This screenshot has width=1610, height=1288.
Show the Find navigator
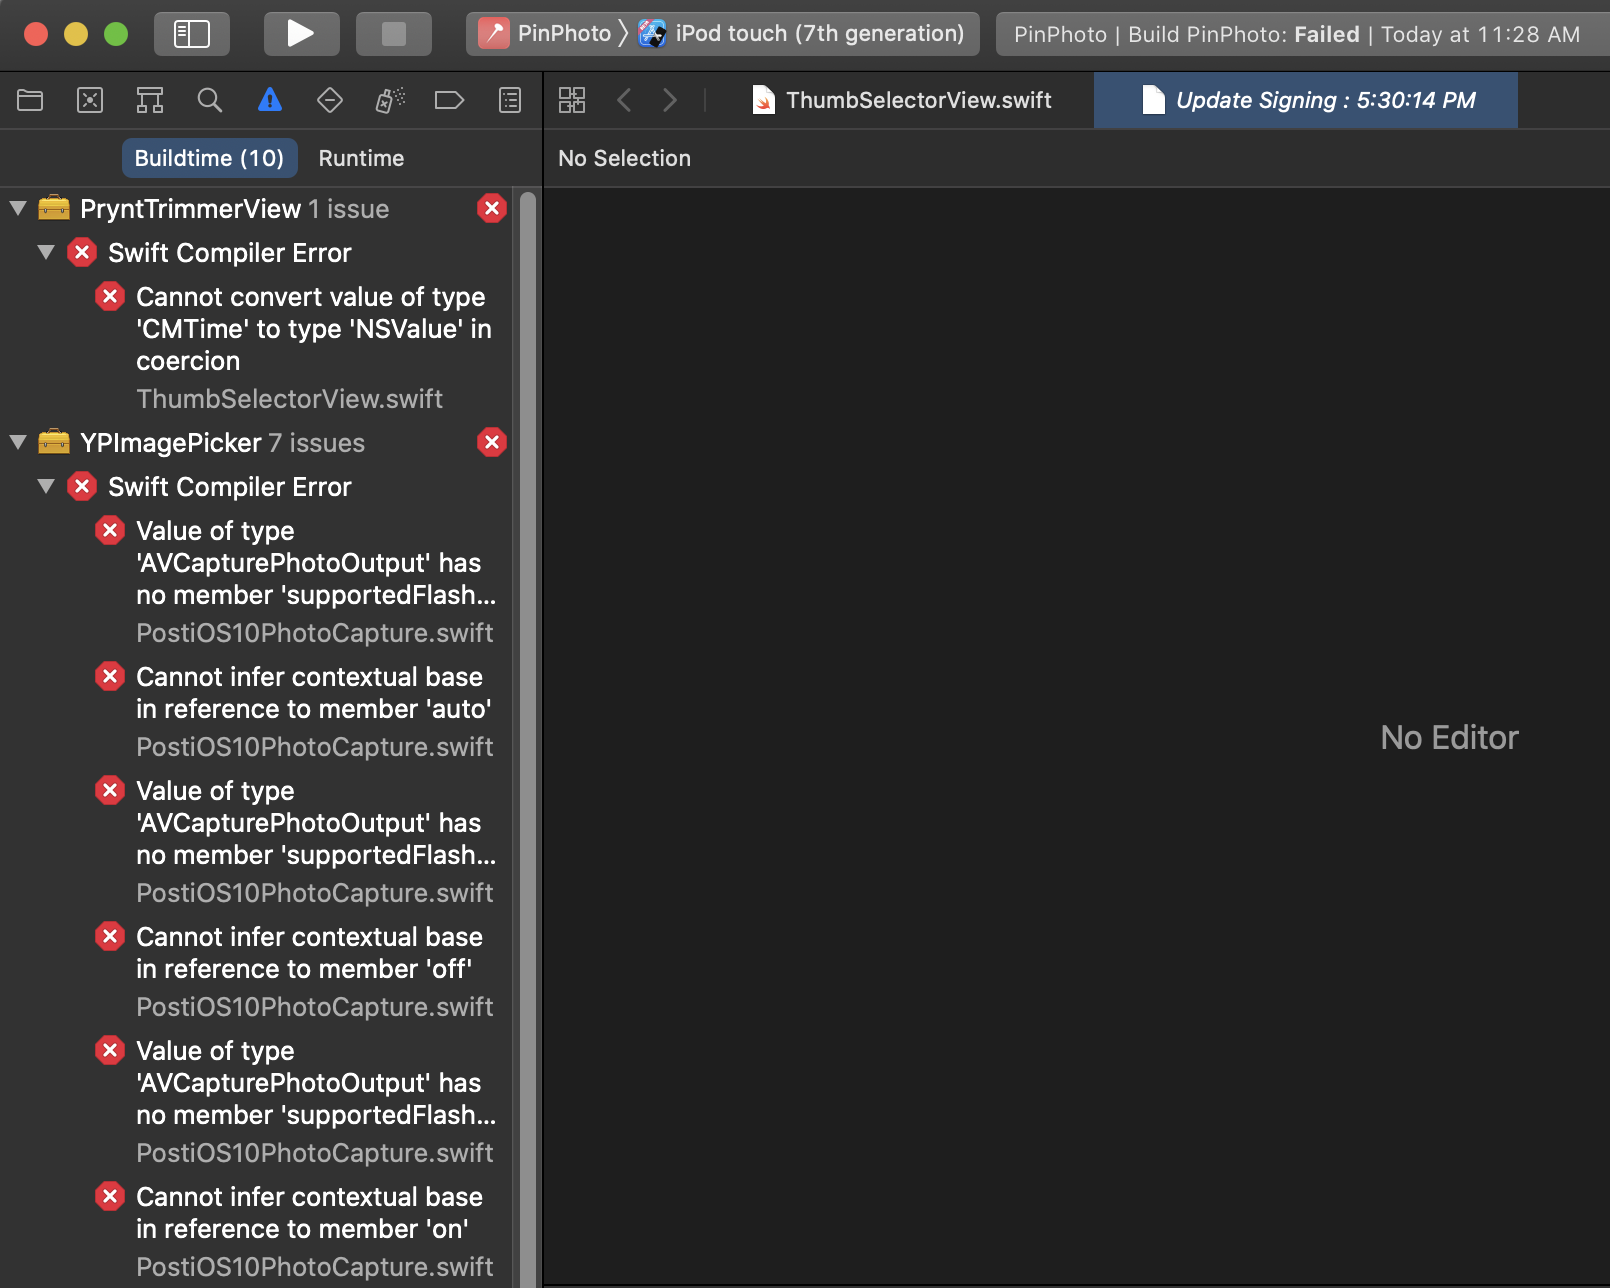point(210,100)
